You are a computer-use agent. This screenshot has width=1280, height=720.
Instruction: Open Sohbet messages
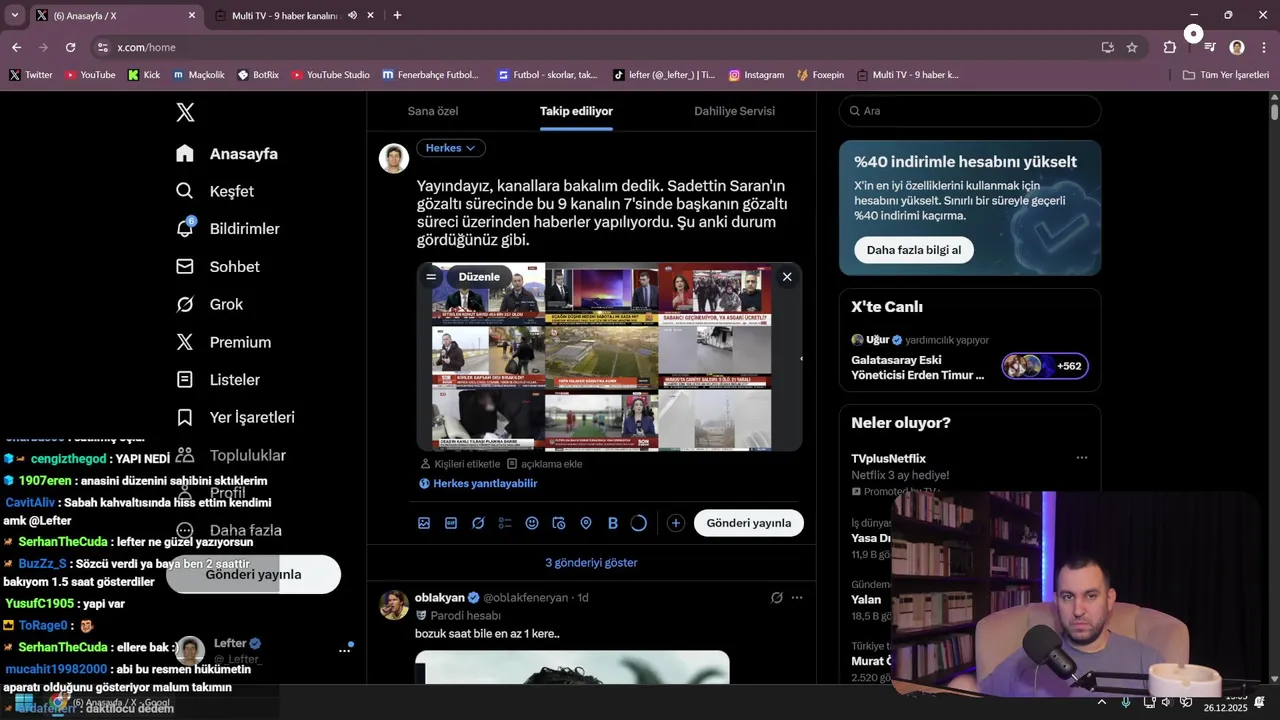[x=218, y=267]
